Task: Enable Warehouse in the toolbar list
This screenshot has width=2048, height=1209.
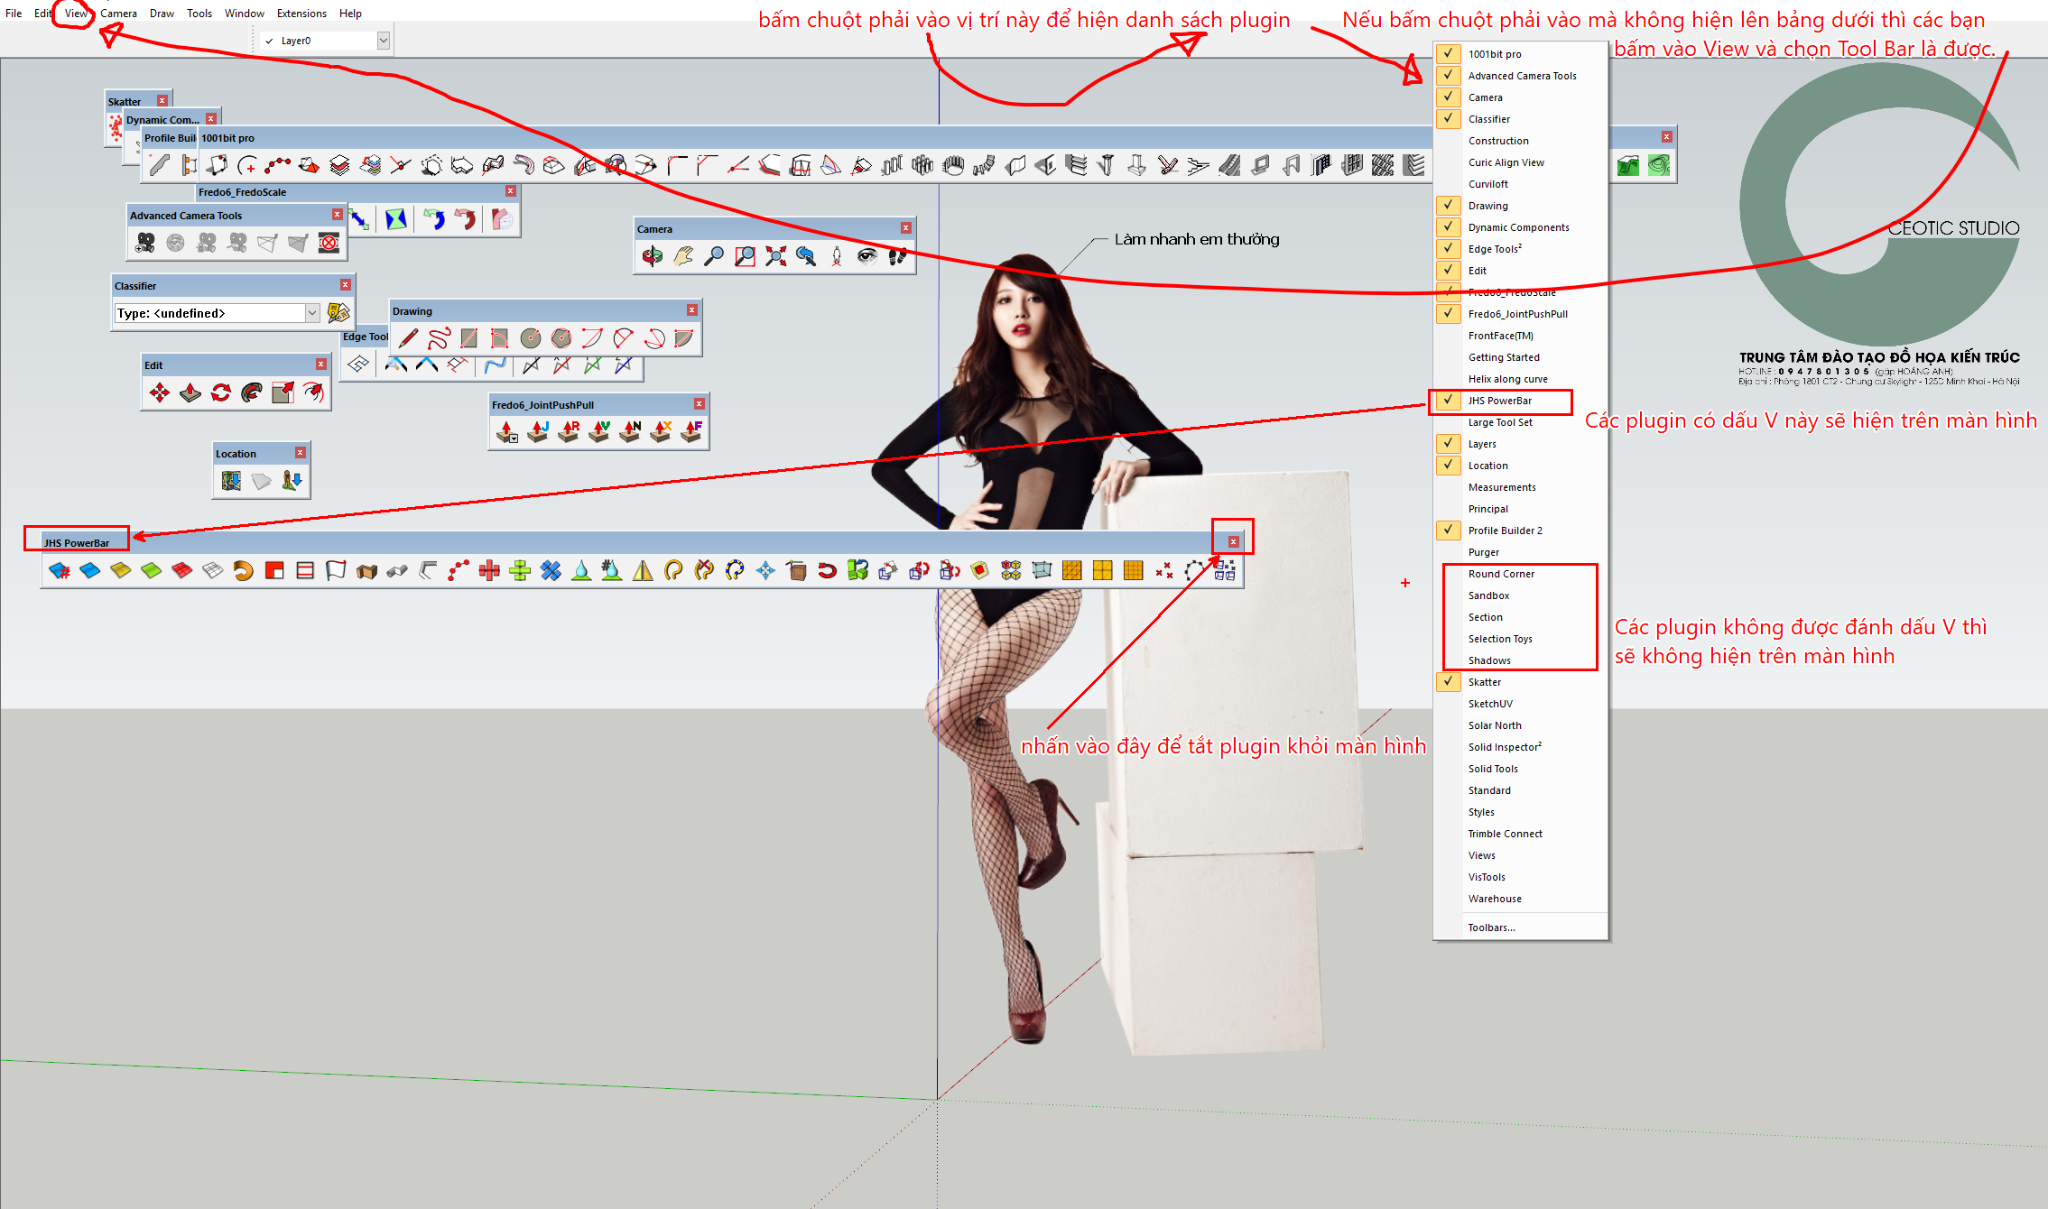Action: click(1520, 899)
